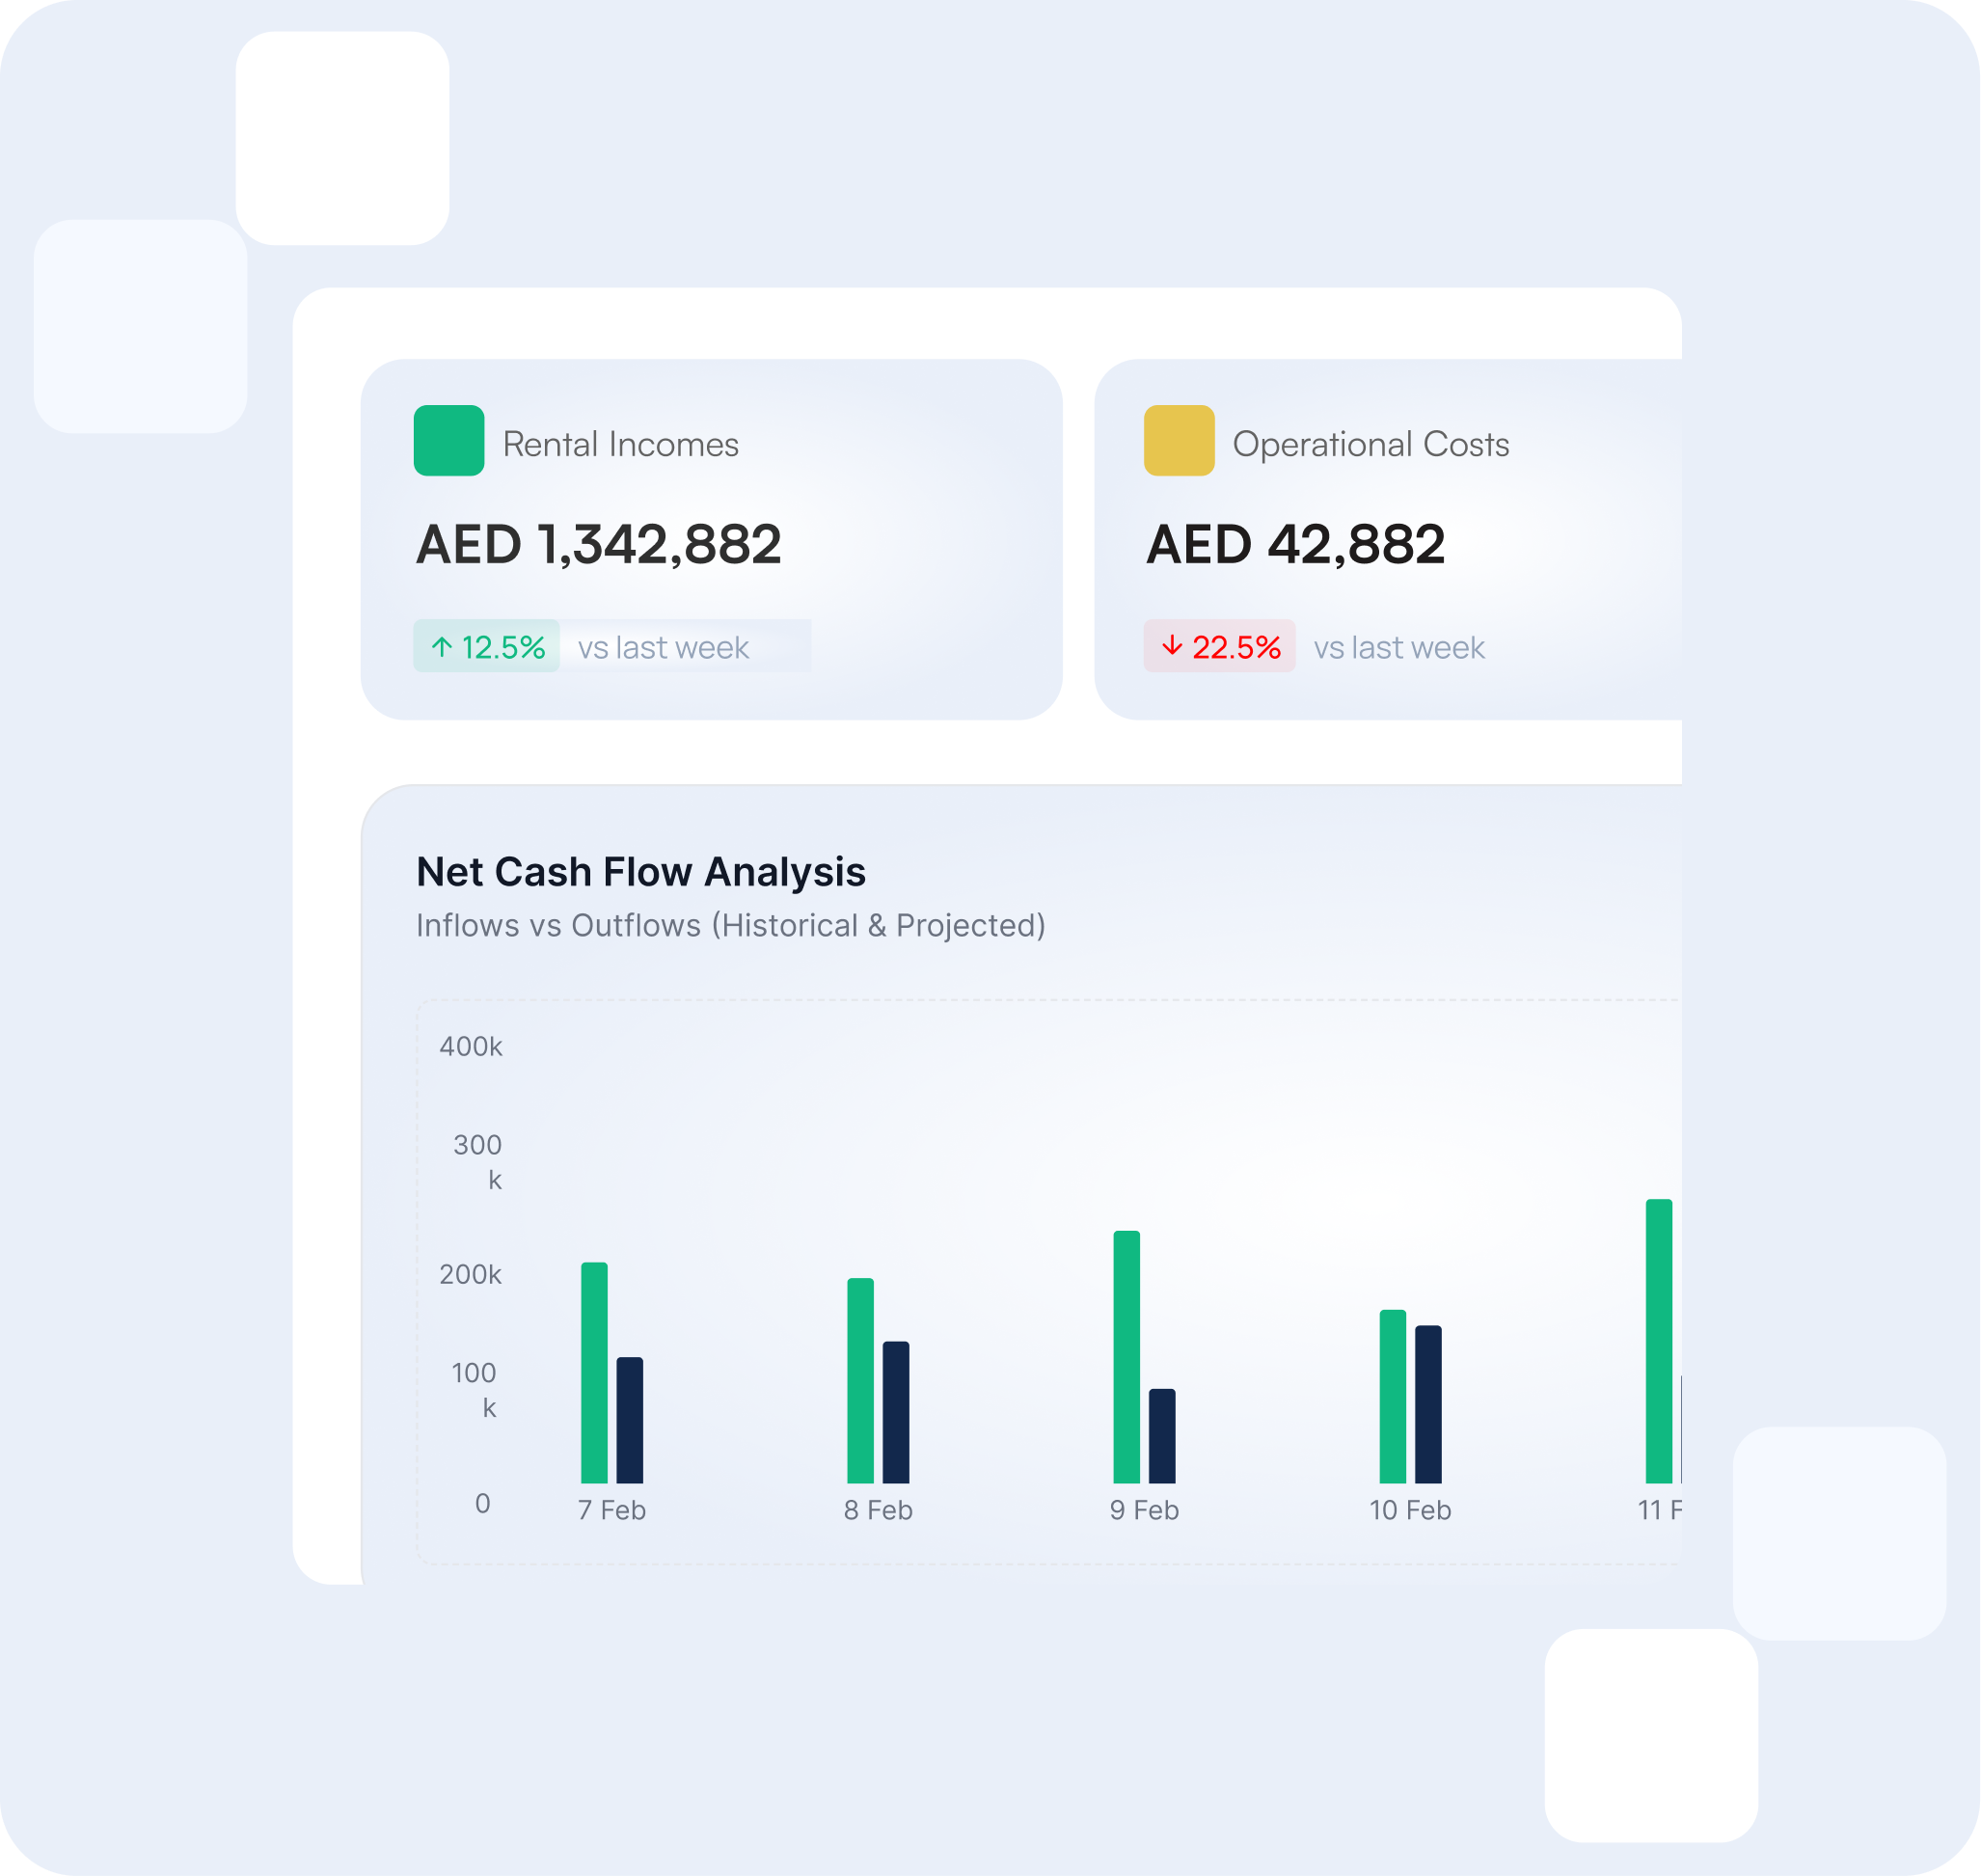Click the 300k y-axis label
This screenshot has width=1981, height=1876.
point(478,1163)
